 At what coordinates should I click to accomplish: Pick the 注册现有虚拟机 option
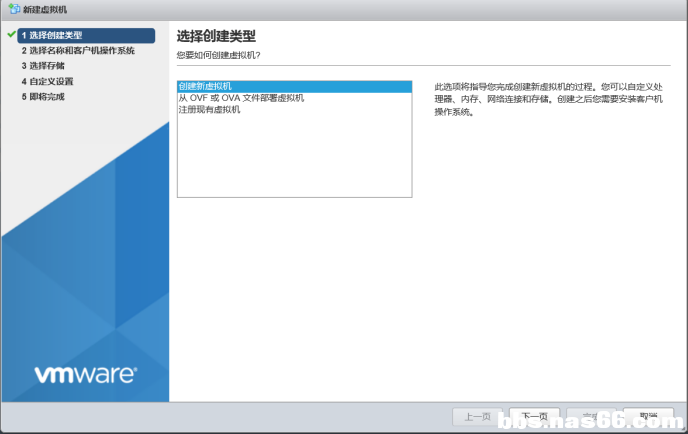(209, 109)
